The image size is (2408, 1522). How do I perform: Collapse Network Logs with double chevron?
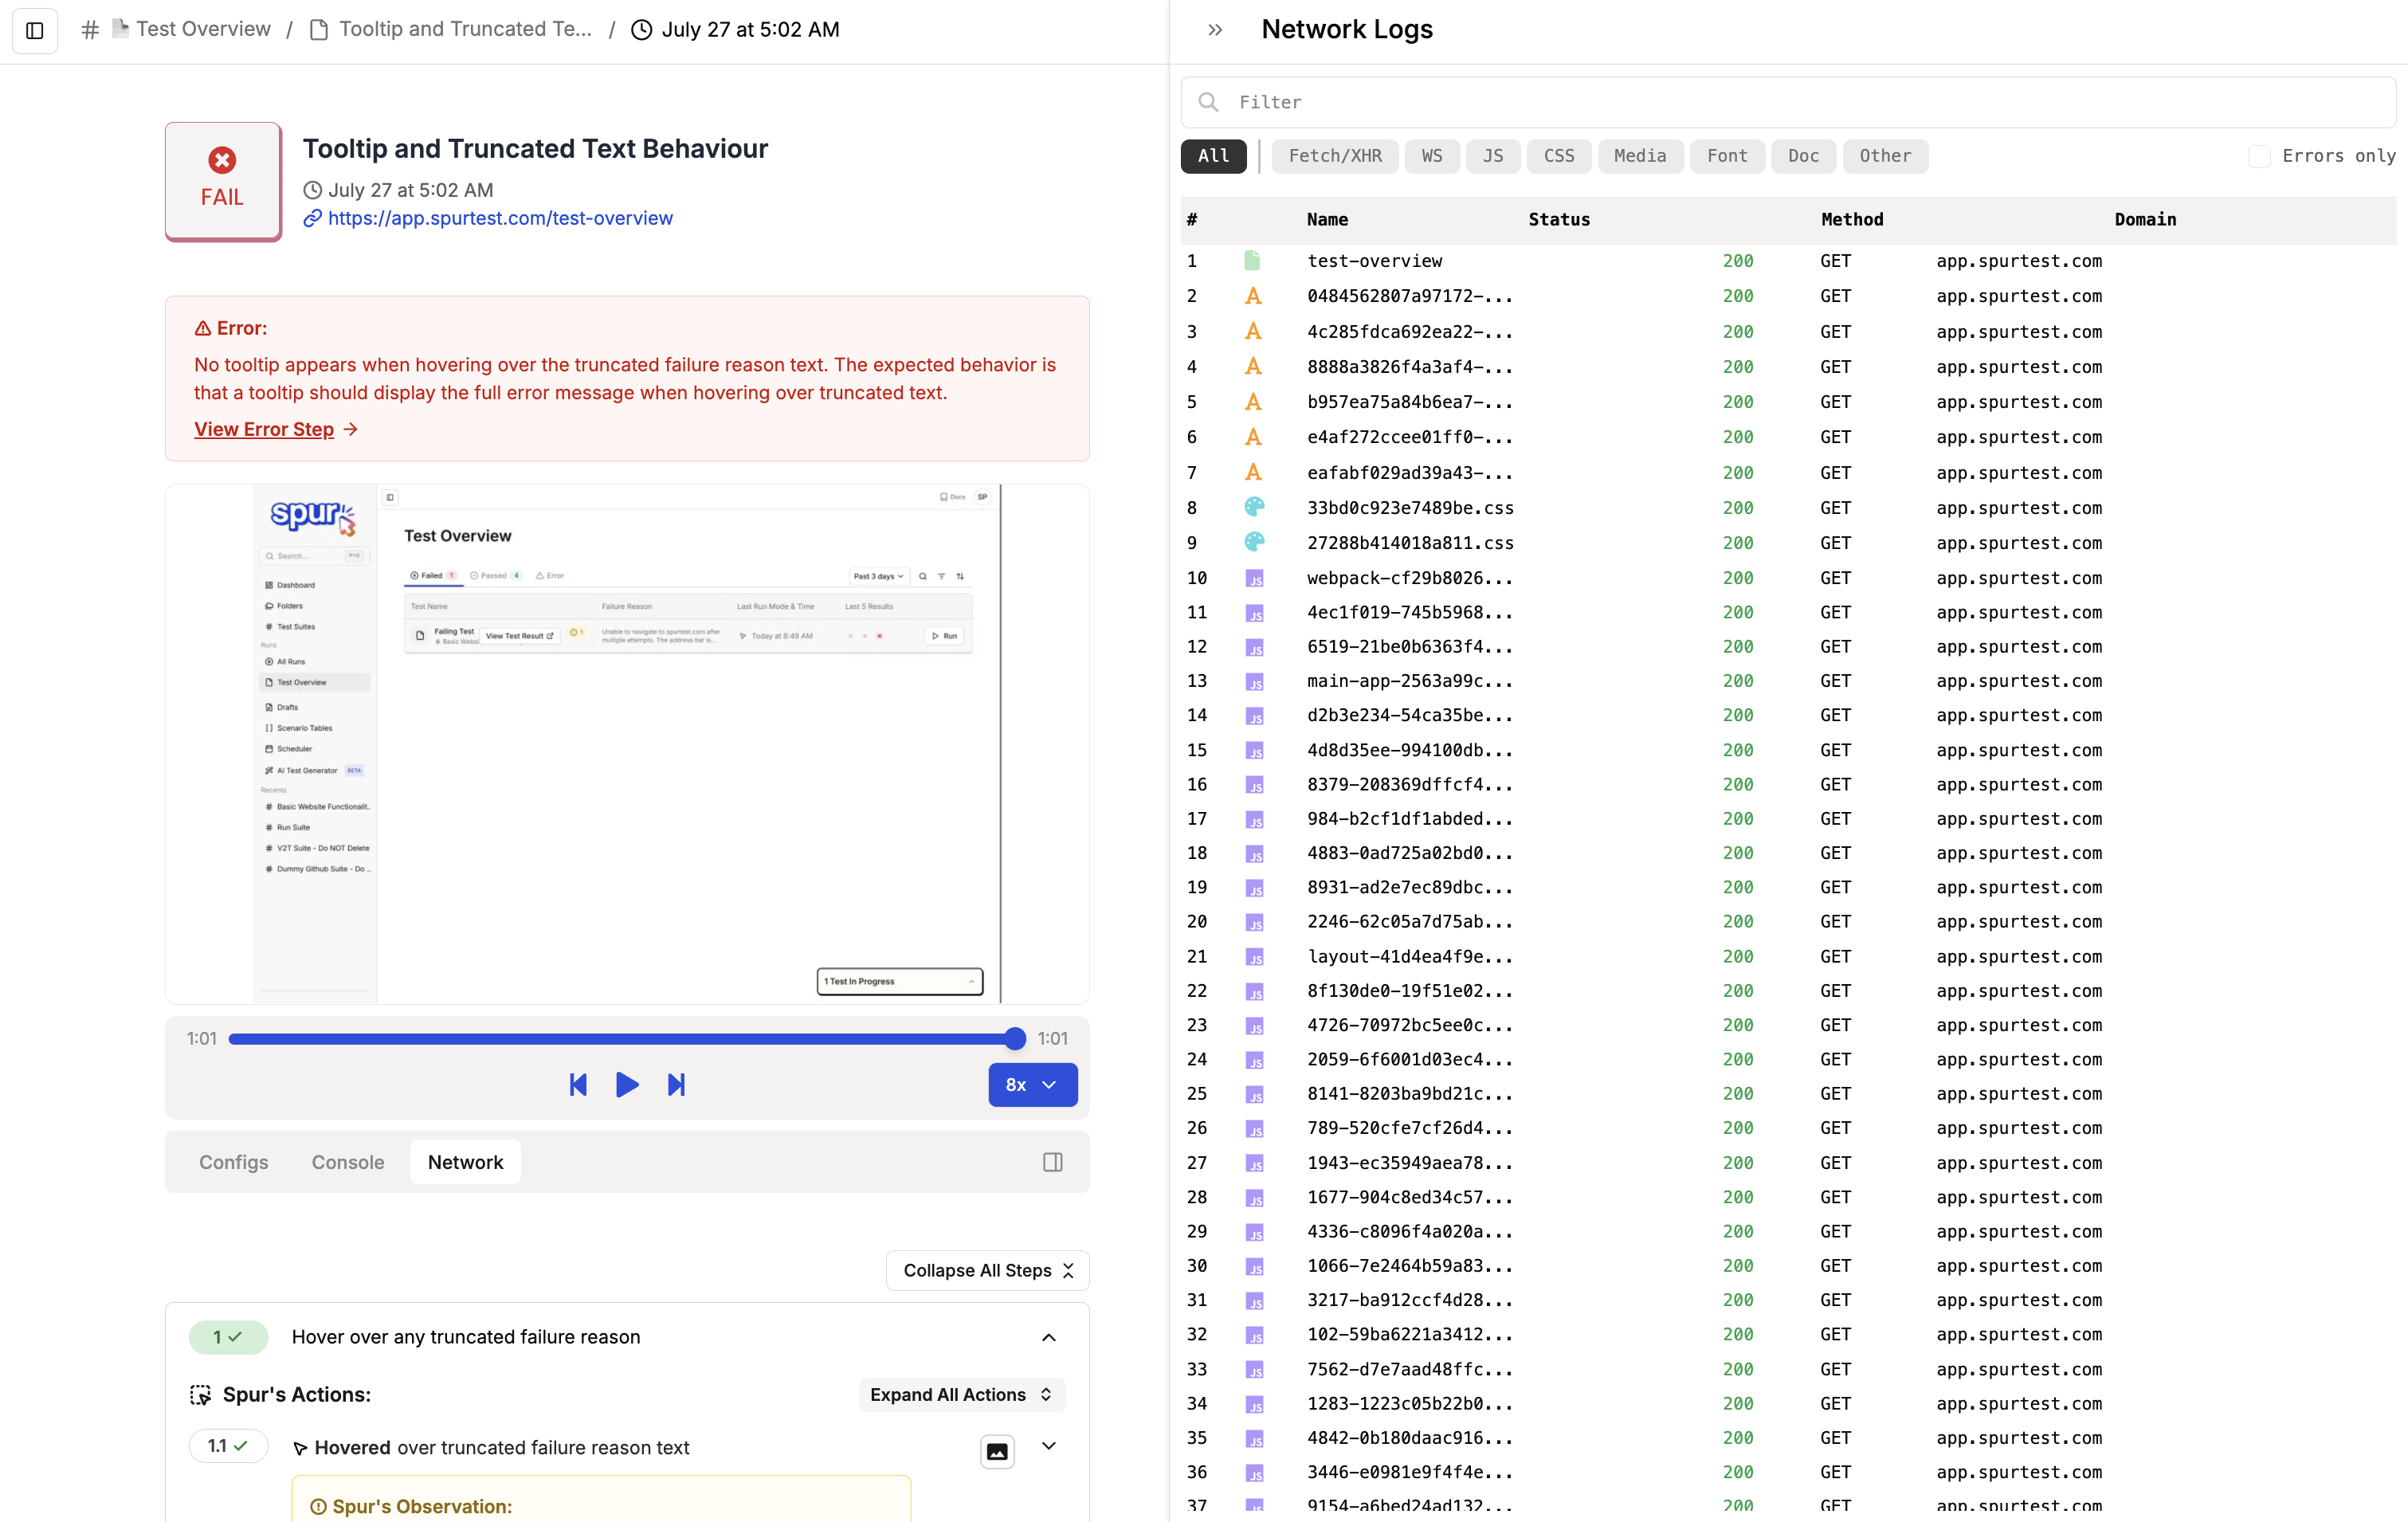[1214, 30]
